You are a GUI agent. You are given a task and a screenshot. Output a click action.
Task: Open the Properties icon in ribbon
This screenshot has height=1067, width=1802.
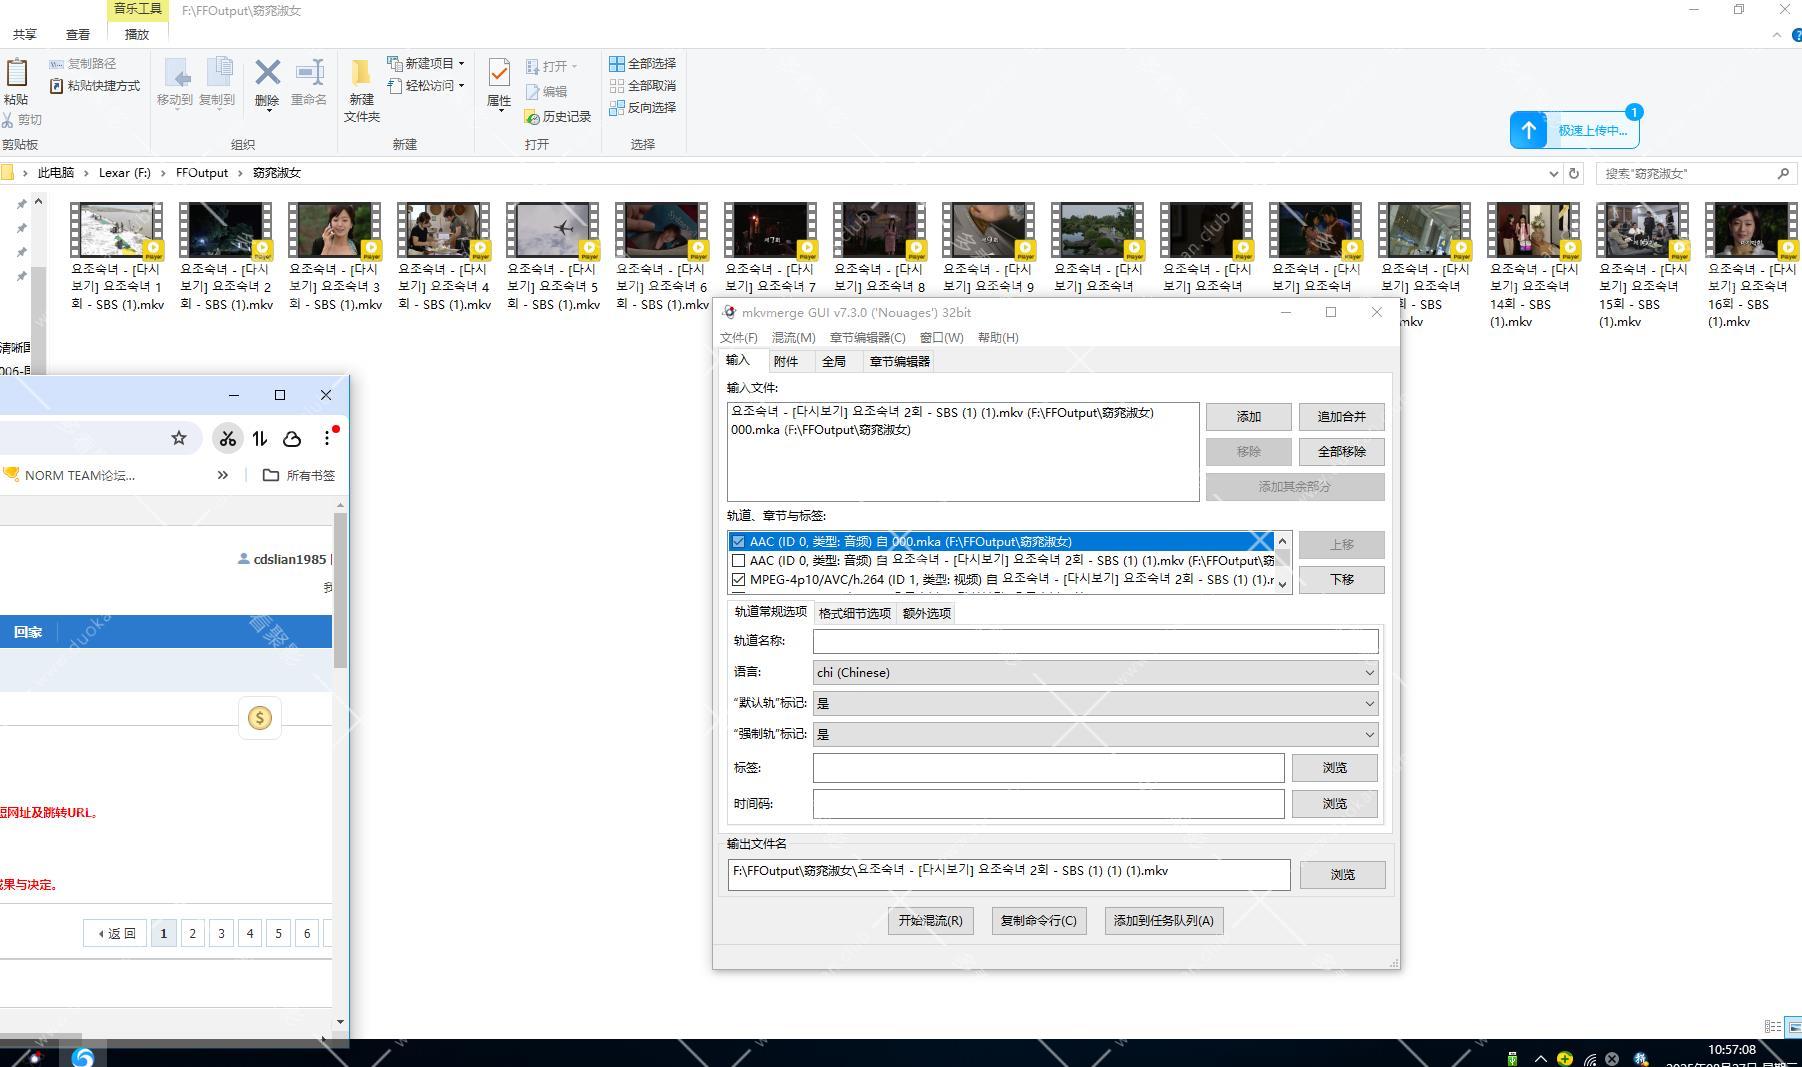(498, 75)
